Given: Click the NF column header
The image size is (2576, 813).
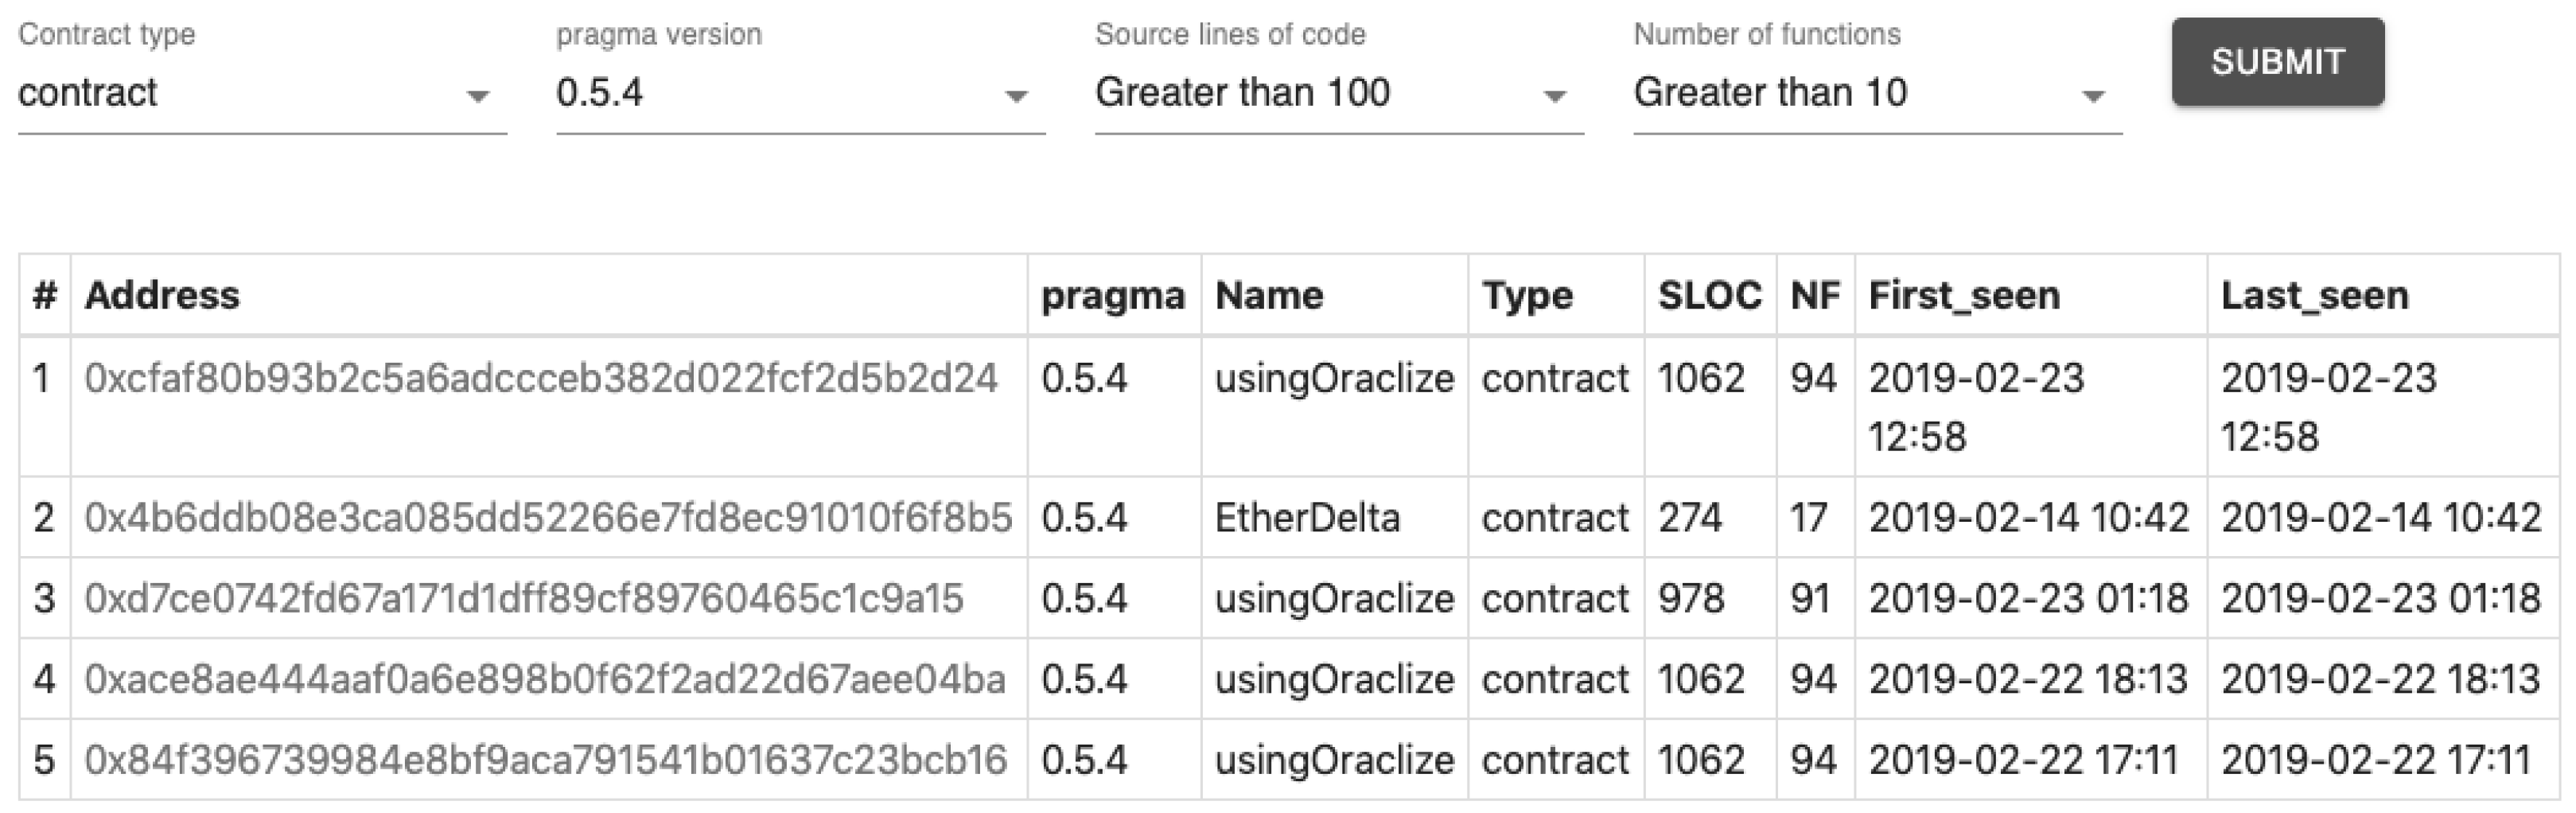Looking at the screenshot, I should click(1814, 295).
